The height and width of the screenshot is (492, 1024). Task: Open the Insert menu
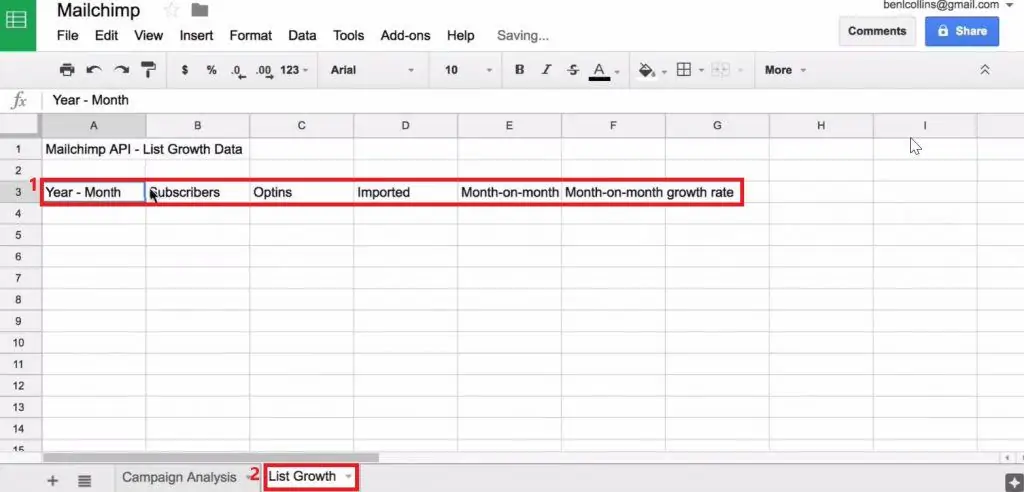point(197,36)
